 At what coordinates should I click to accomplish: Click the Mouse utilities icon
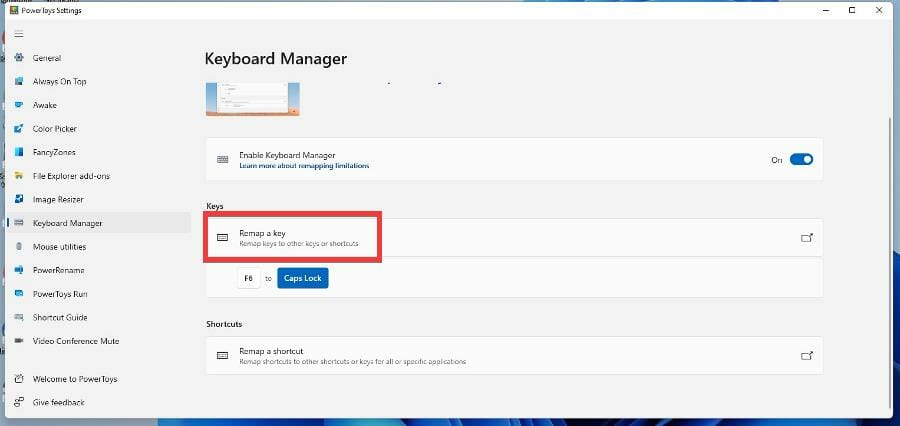click(x=19, y=246)
